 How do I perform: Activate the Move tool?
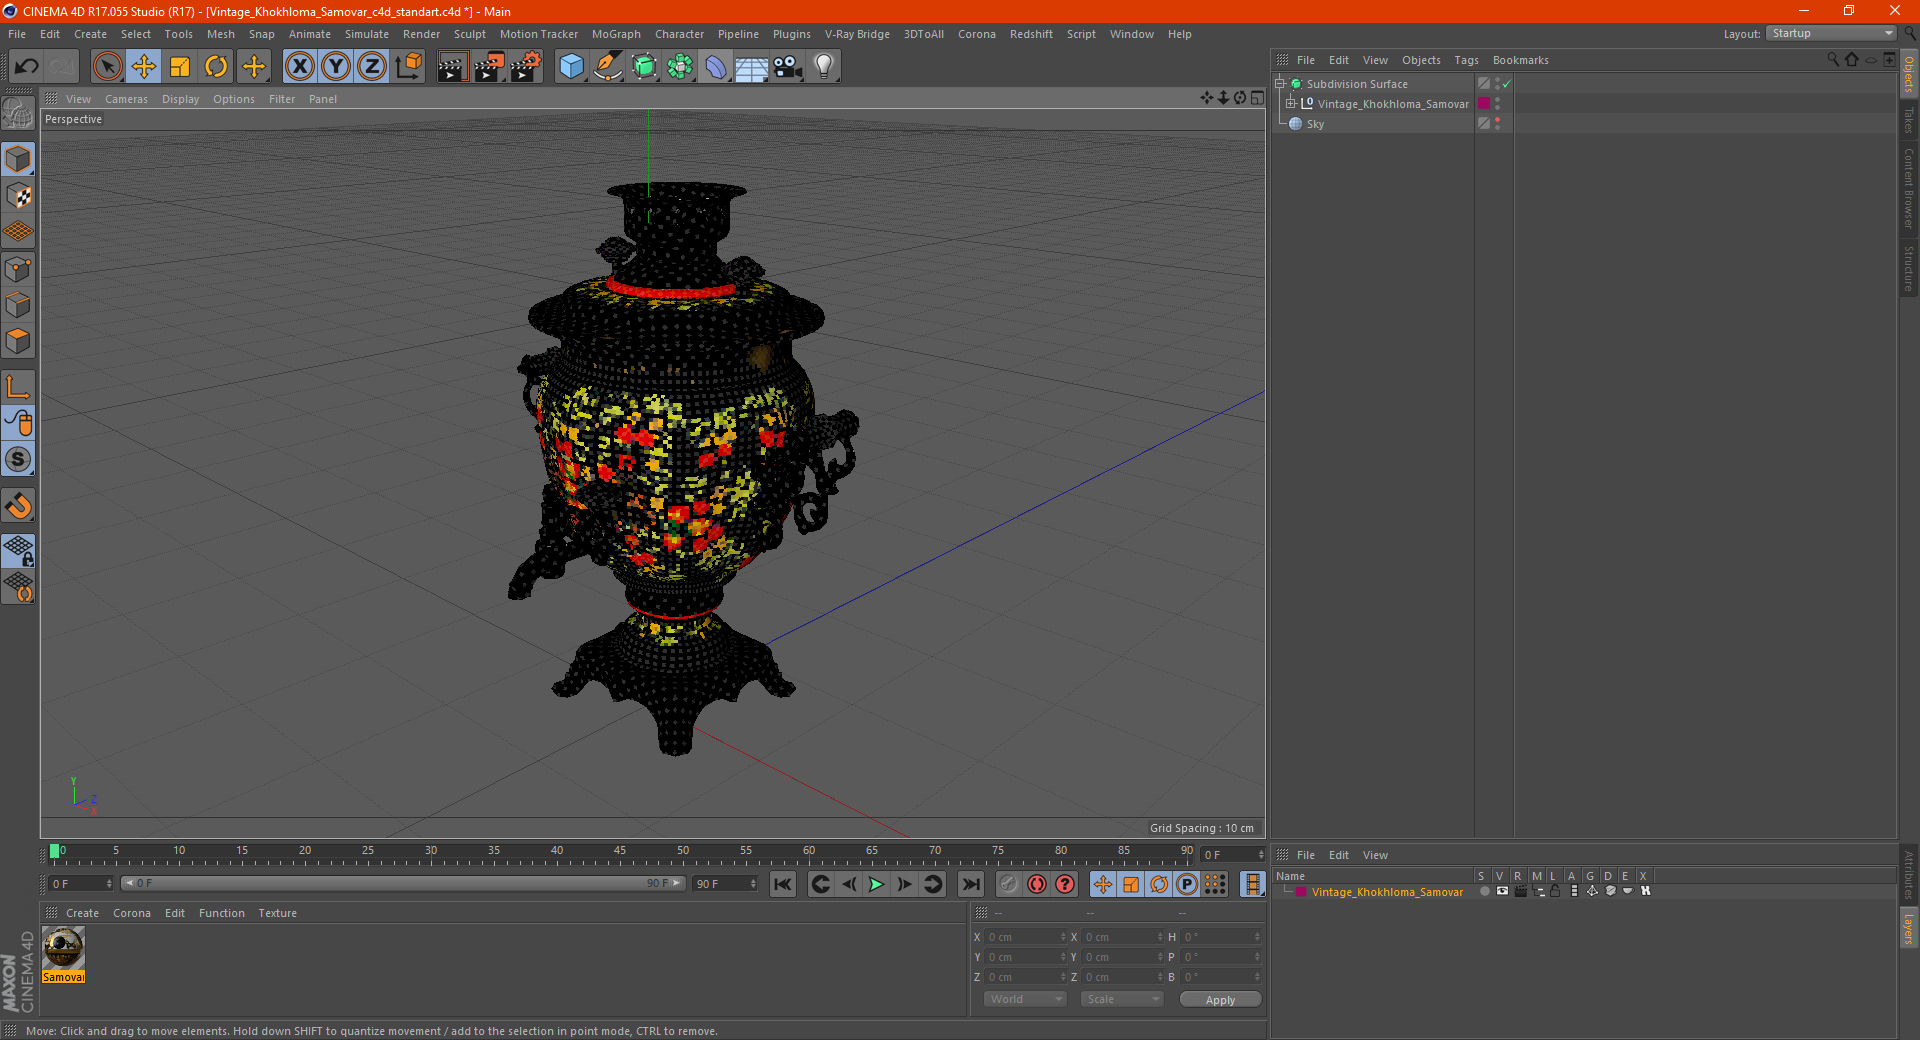pos(144,67)
